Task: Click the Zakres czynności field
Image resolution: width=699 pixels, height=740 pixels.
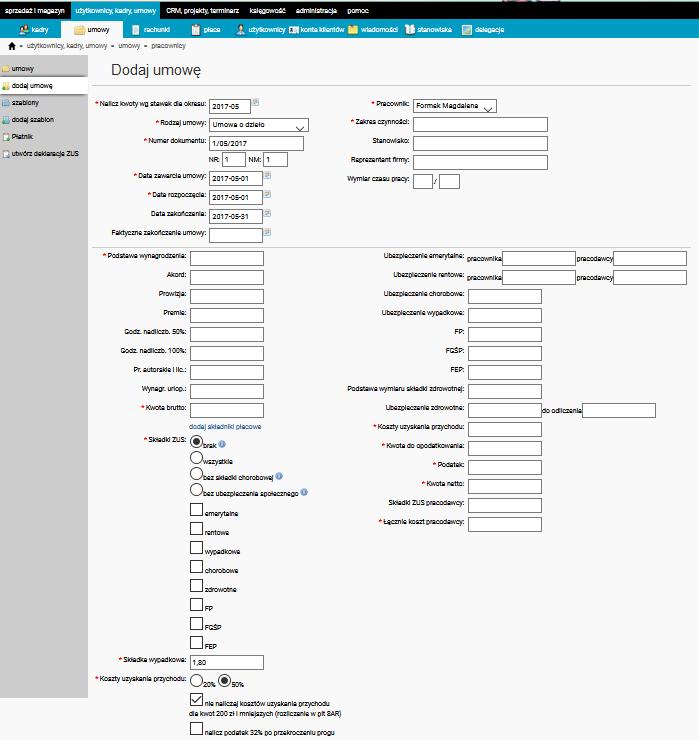Action: pos(480,124)
